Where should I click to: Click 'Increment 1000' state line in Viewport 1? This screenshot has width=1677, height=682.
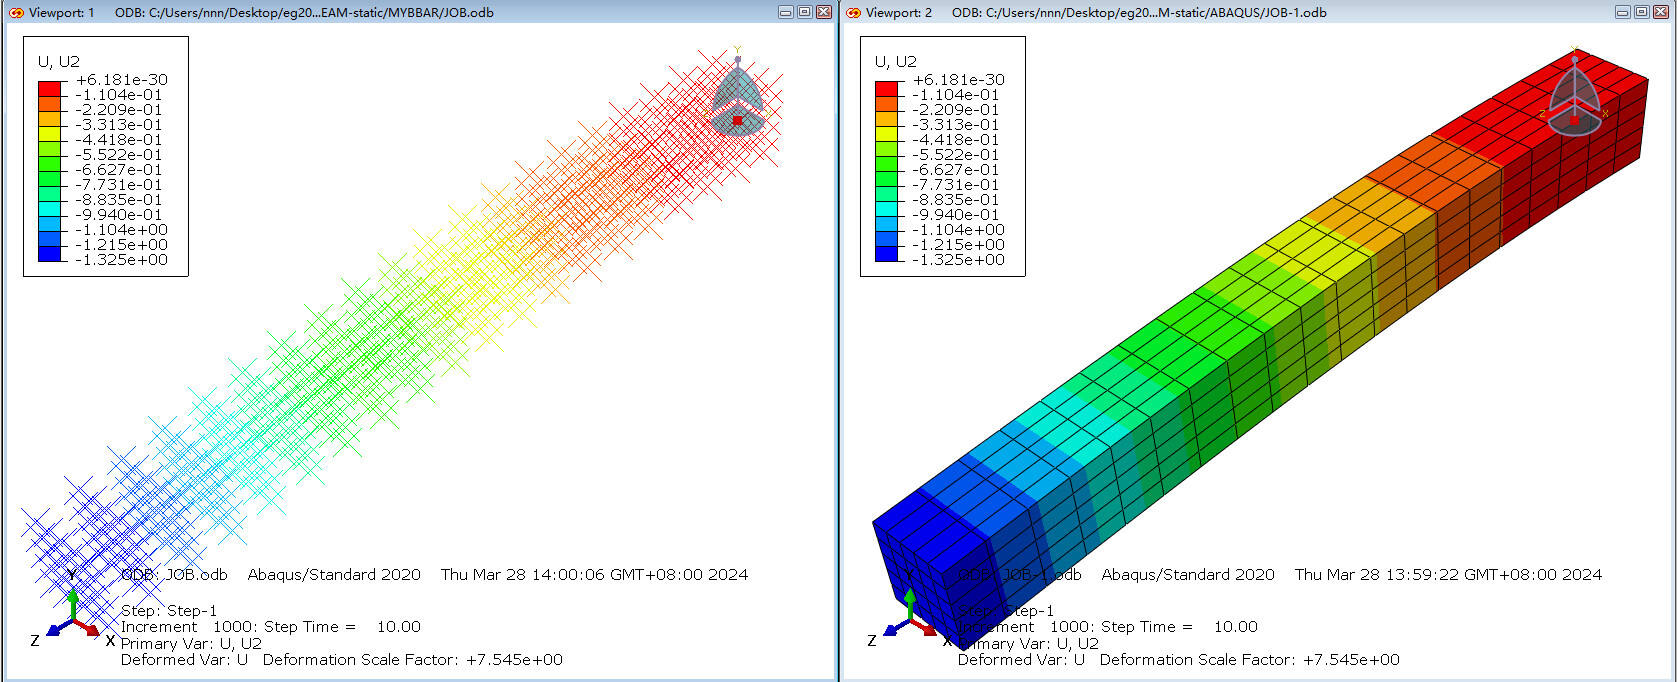(x=271, y=627)
